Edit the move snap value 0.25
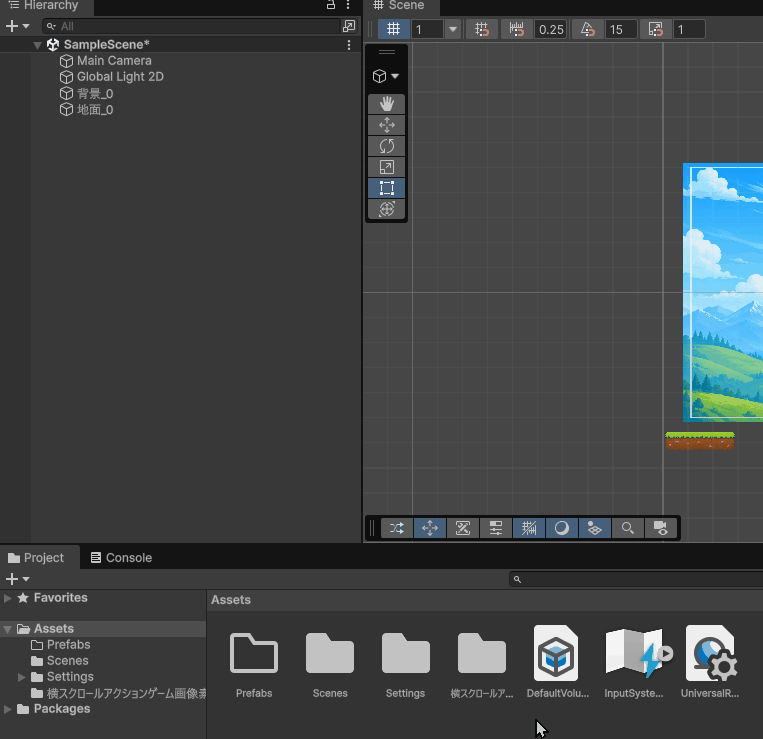763x739 pixels. click(551, 30)
